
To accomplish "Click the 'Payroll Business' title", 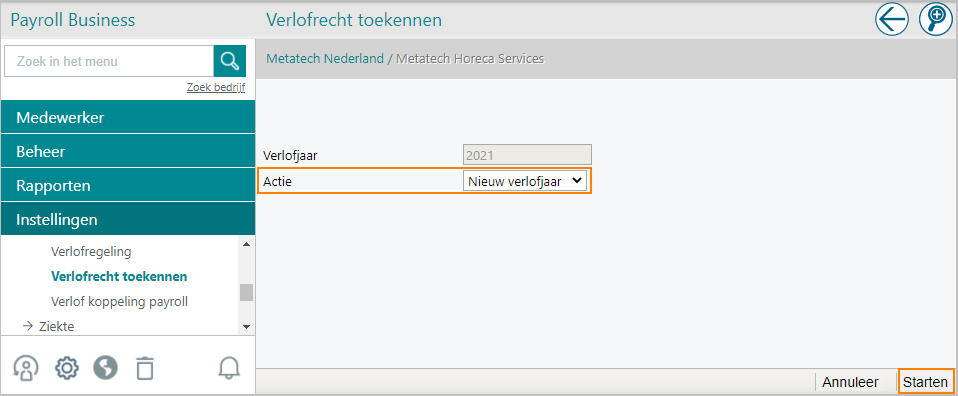I will tap(73, 20).
